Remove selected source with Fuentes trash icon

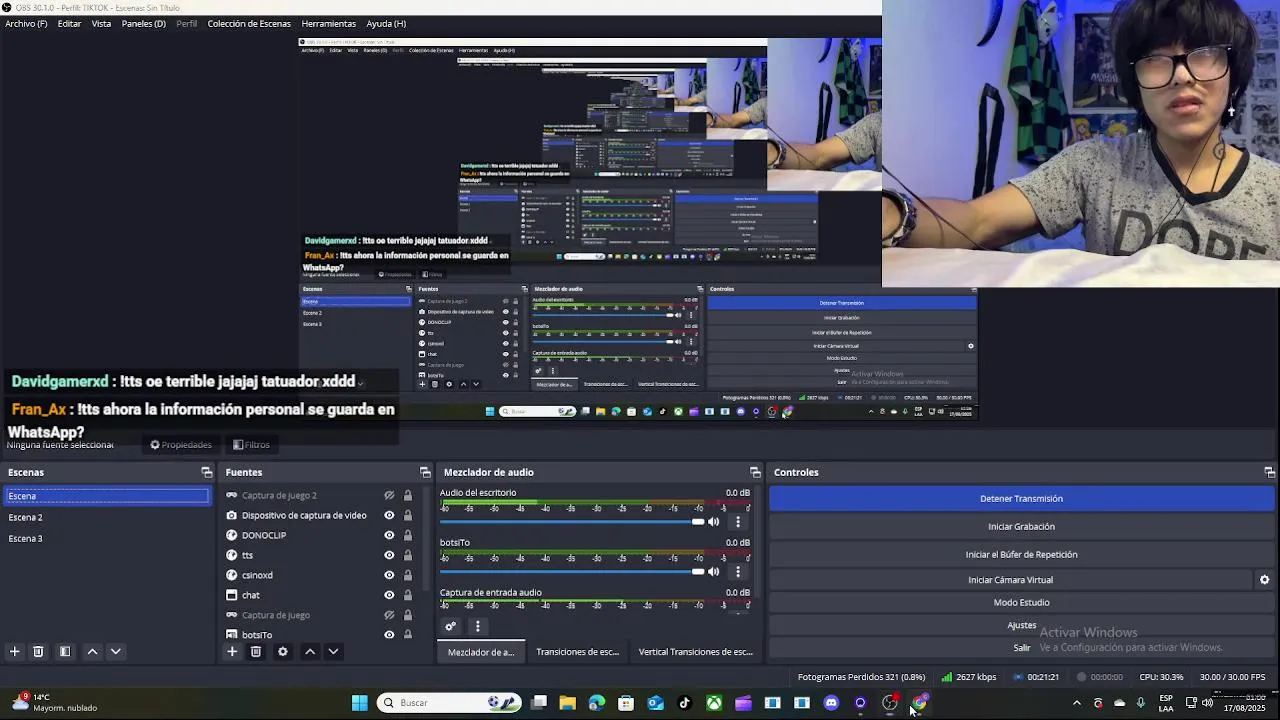(256, 651)
